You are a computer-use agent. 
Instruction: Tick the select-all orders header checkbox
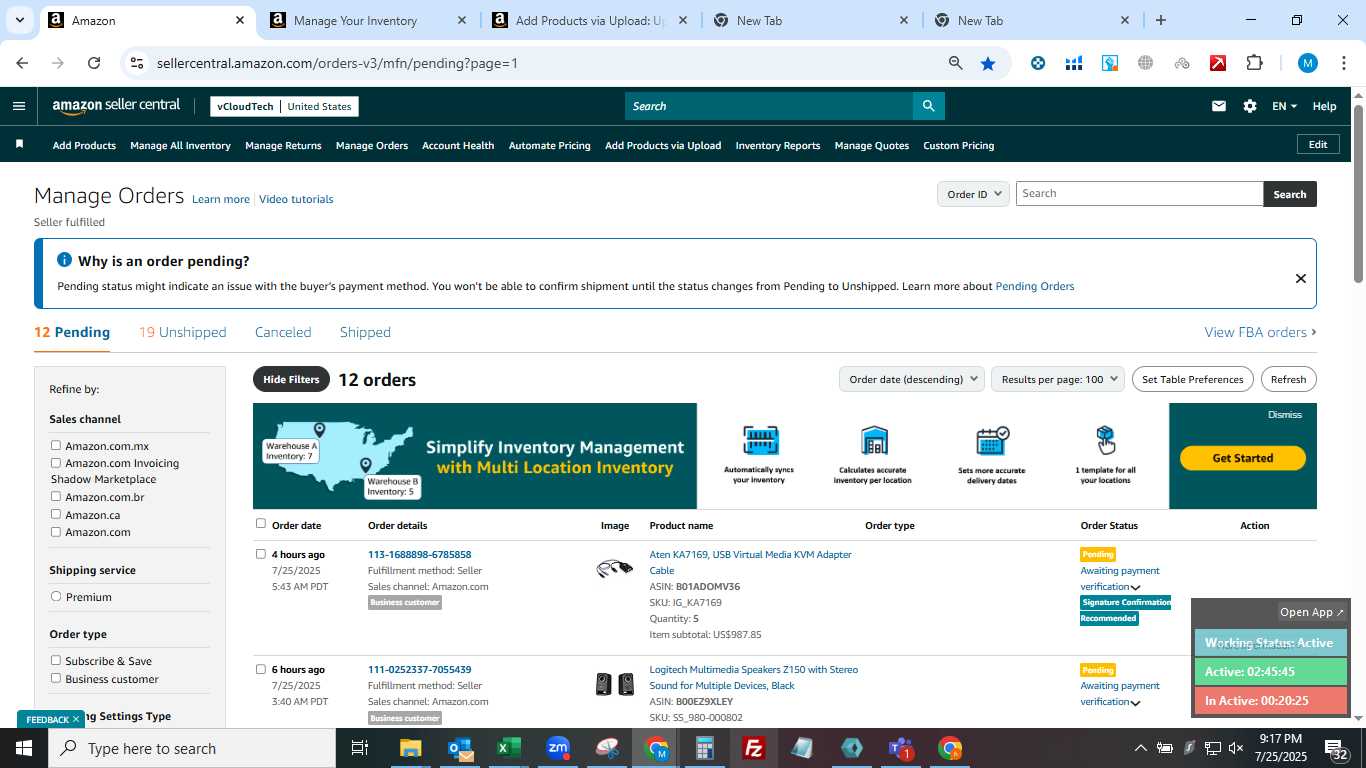pos(261,523)
